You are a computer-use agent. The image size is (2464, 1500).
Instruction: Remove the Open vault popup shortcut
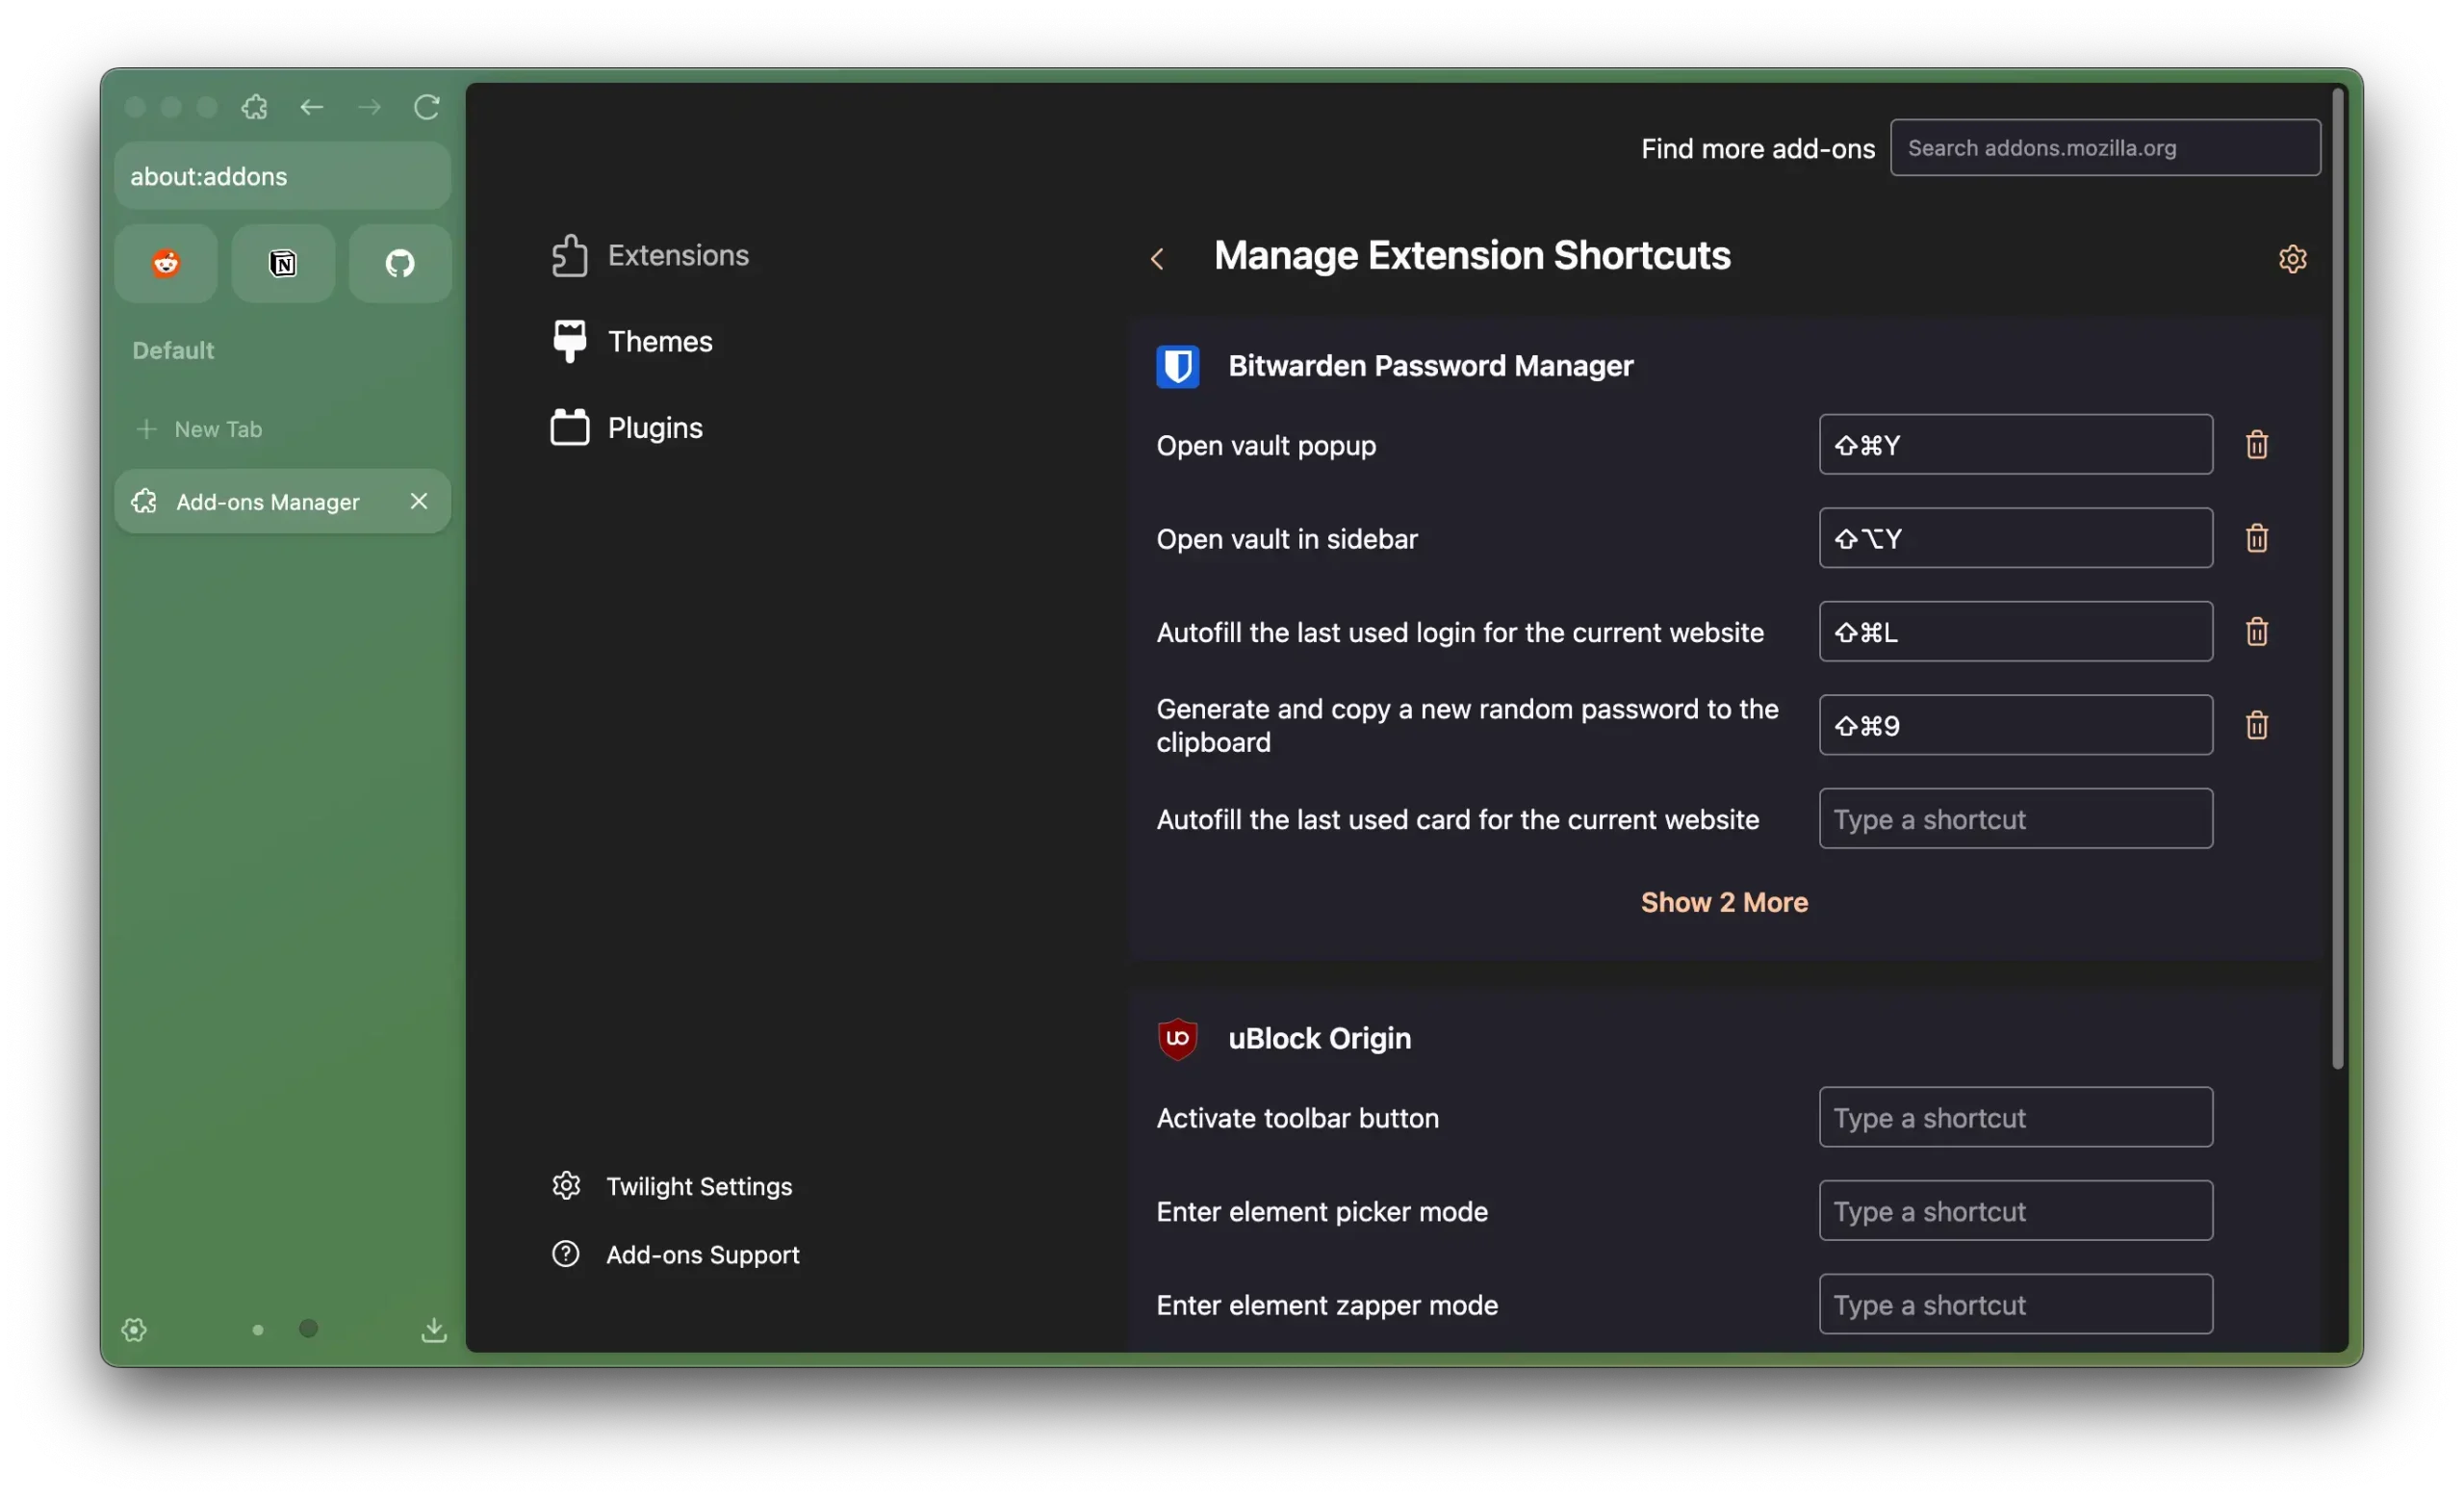pyautogui.click(x=2257, y=444)
